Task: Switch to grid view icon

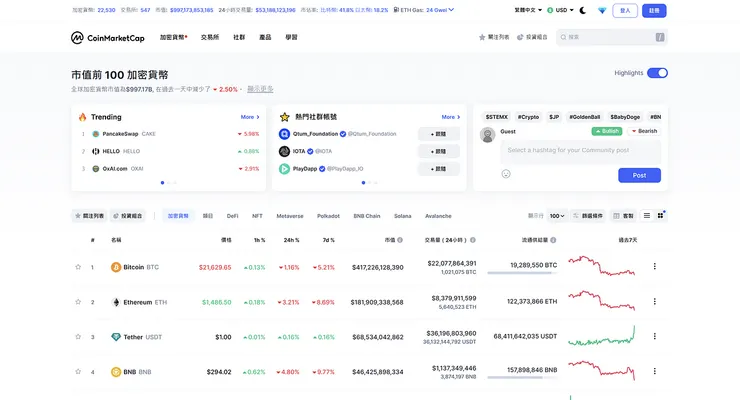Action: (x=660, y=216)
